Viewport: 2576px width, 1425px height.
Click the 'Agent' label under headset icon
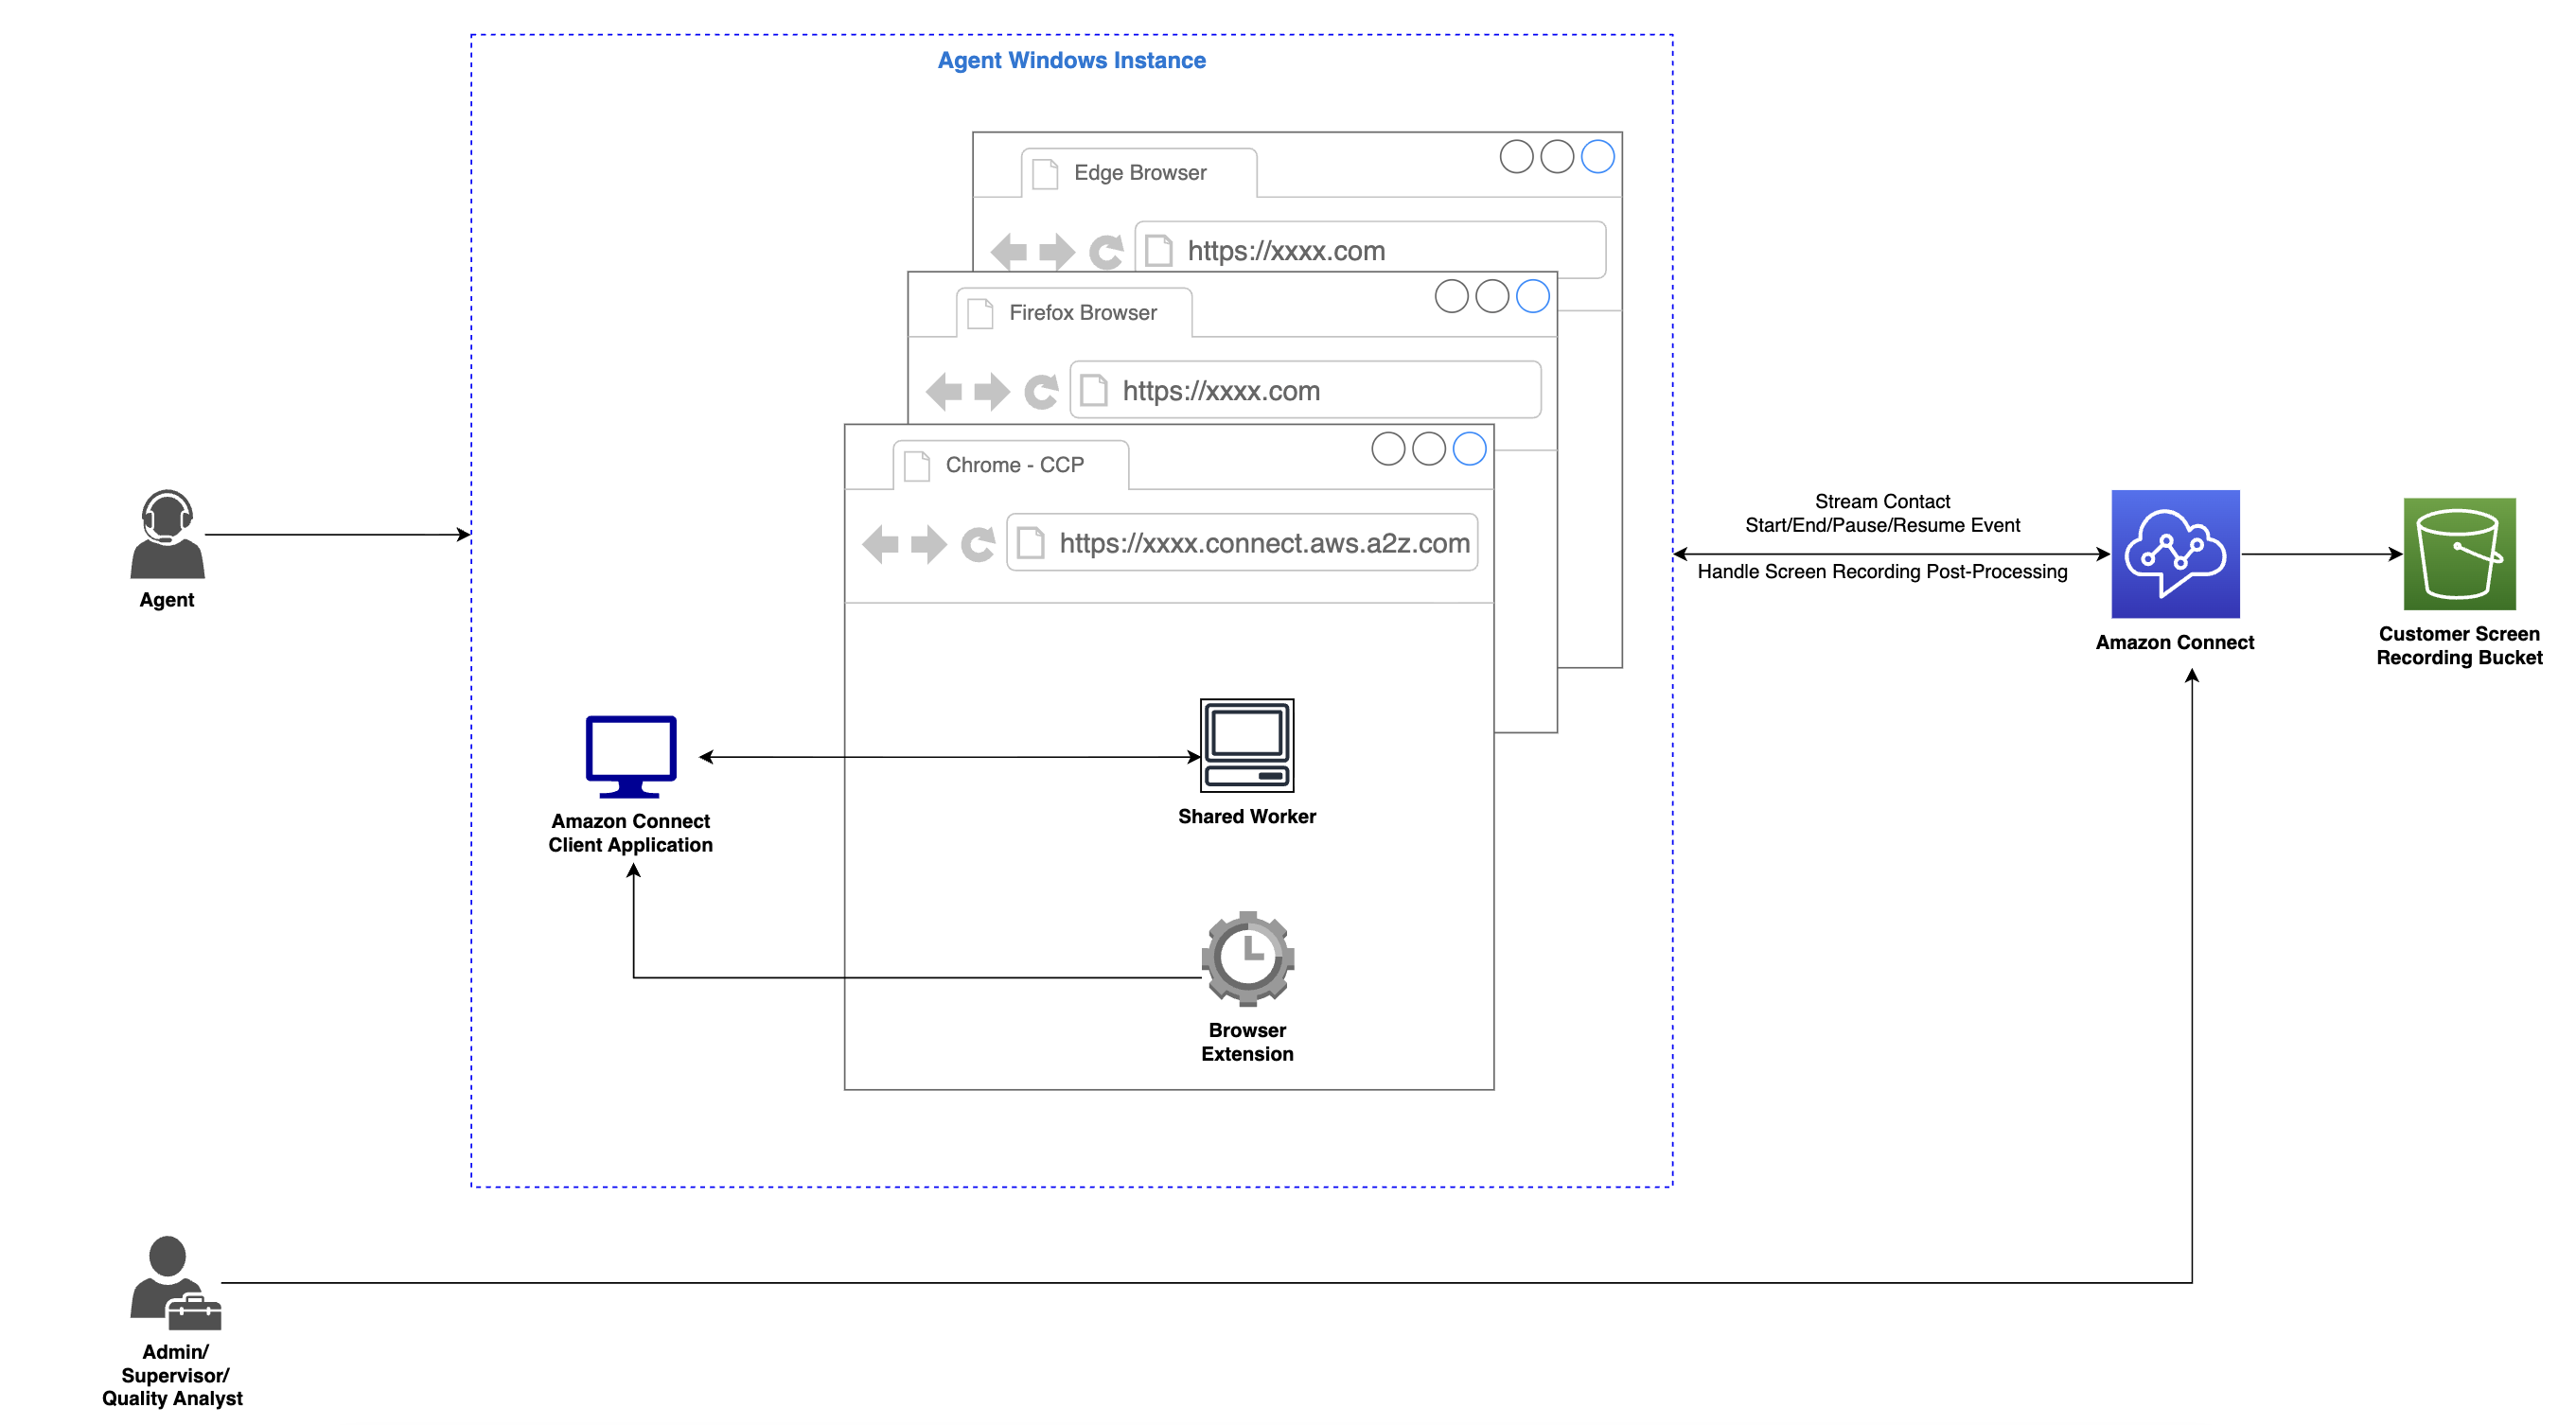point(167,600)
